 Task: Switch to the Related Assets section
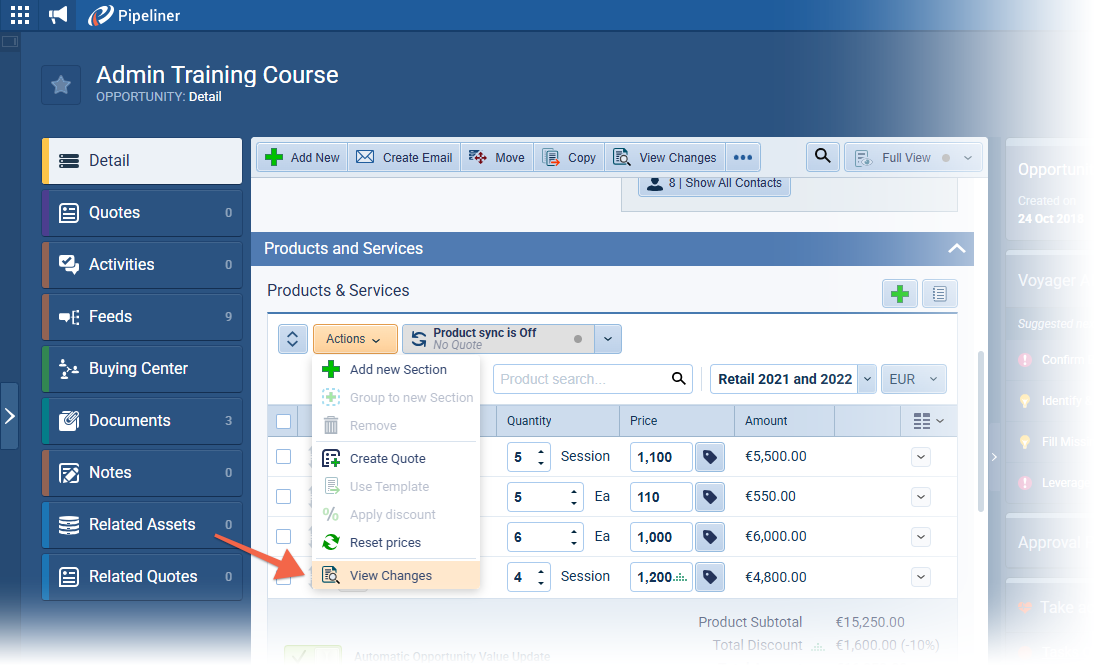pyautogui.click(x=141, y=524)
